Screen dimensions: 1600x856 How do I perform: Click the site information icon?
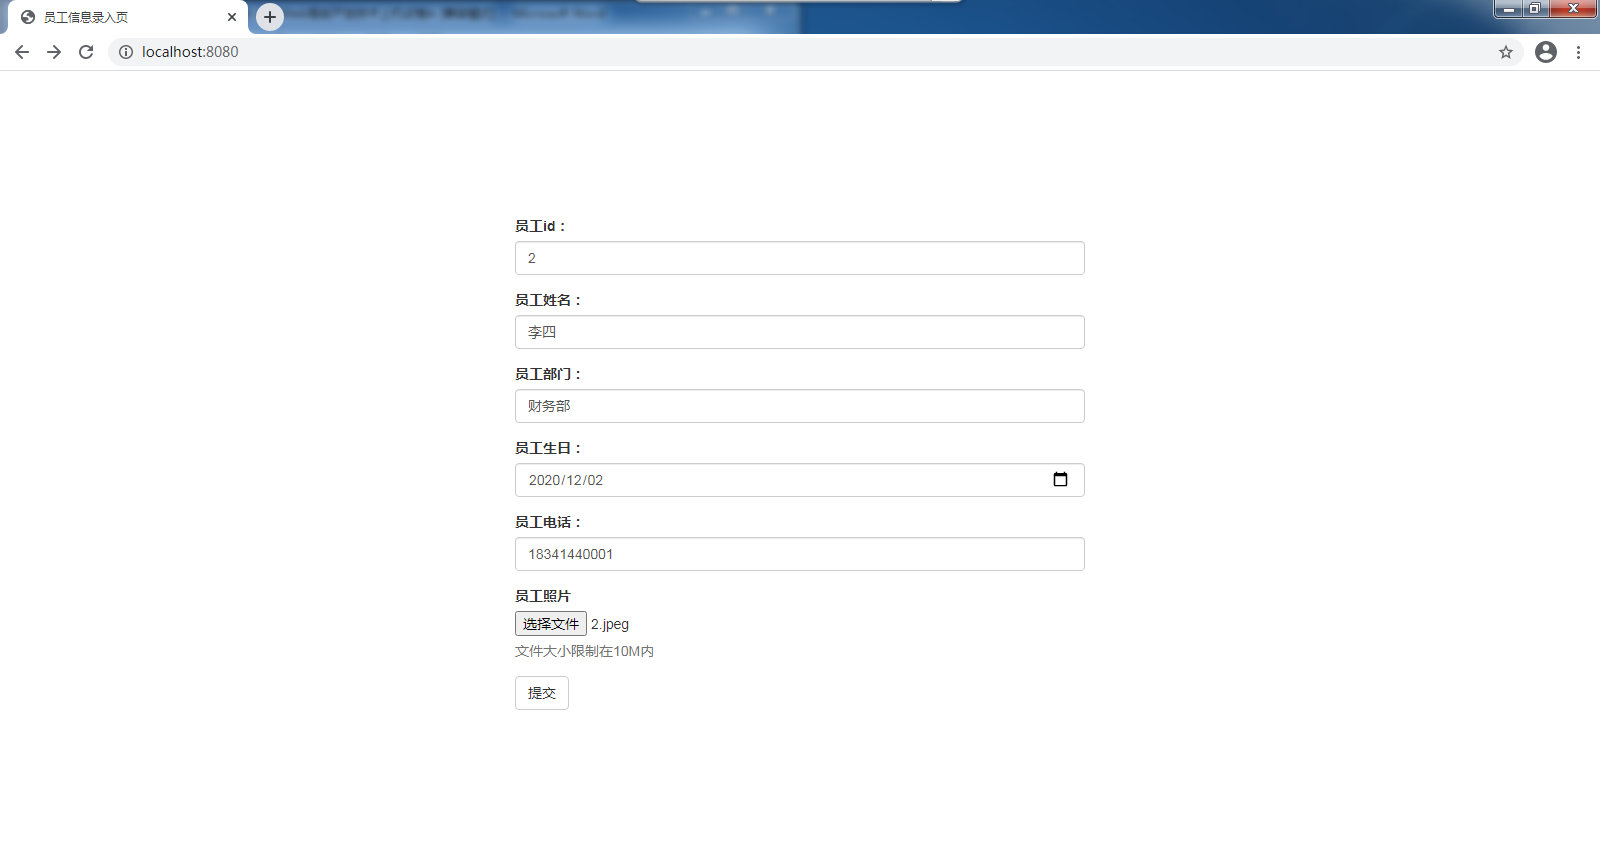point(126,52)
